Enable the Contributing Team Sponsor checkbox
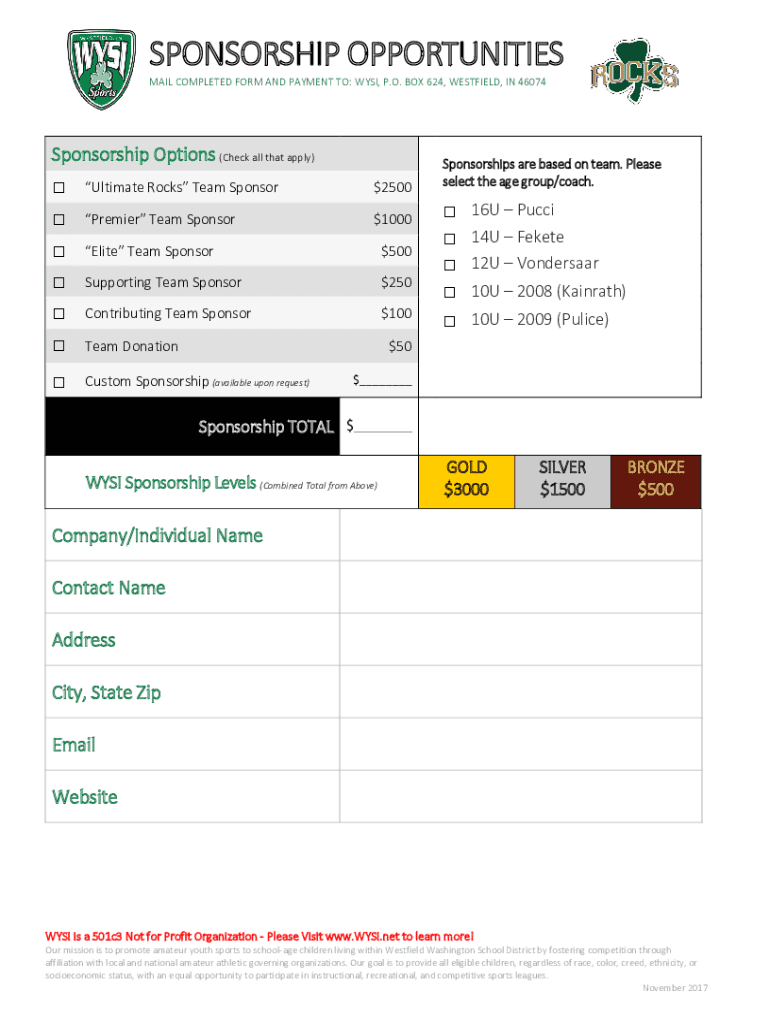This screenshot has height=1024, width=770. coord(60,314)
